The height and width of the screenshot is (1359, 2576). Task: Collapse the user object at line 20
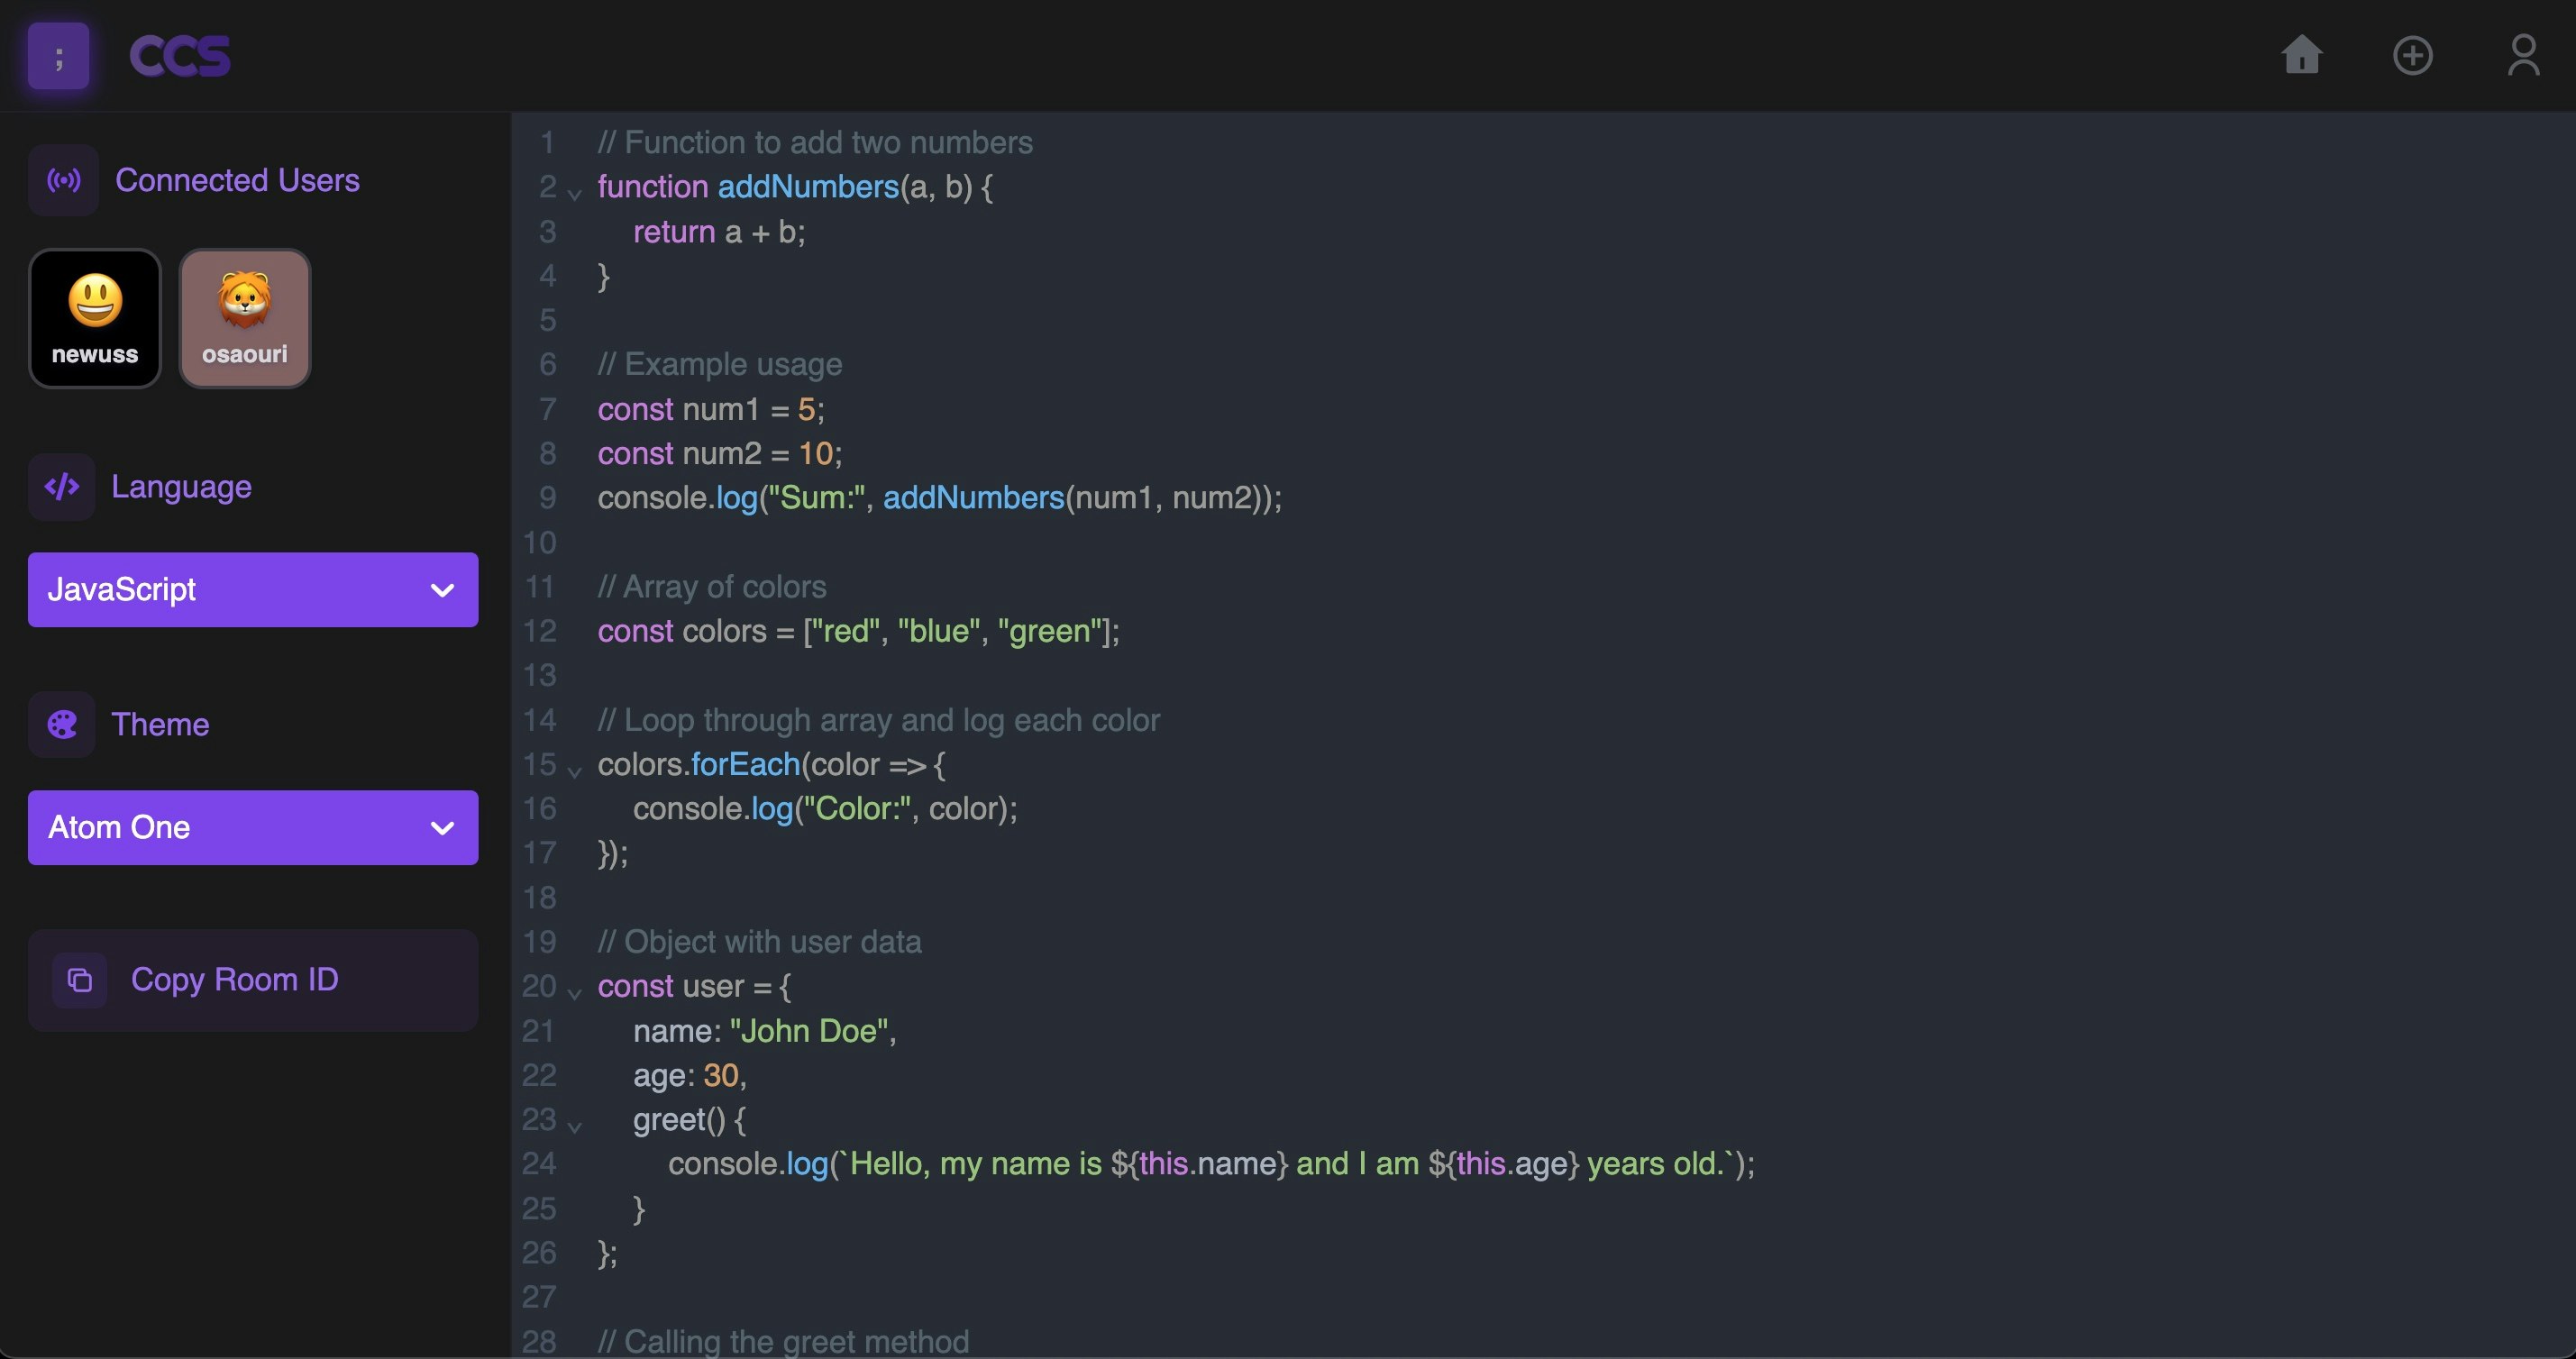tap(574, 994)
